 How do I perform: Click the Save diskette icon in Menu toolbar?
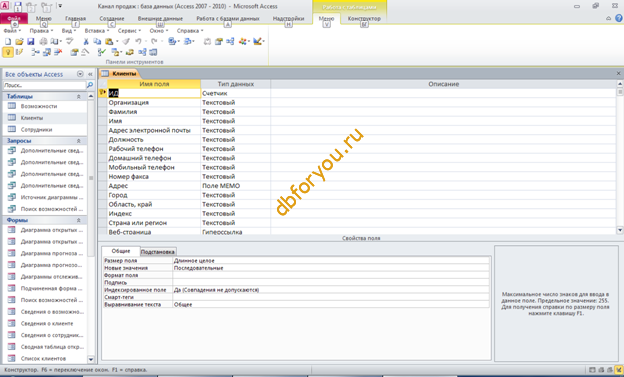pyautogui.click(x=31, y=41)
